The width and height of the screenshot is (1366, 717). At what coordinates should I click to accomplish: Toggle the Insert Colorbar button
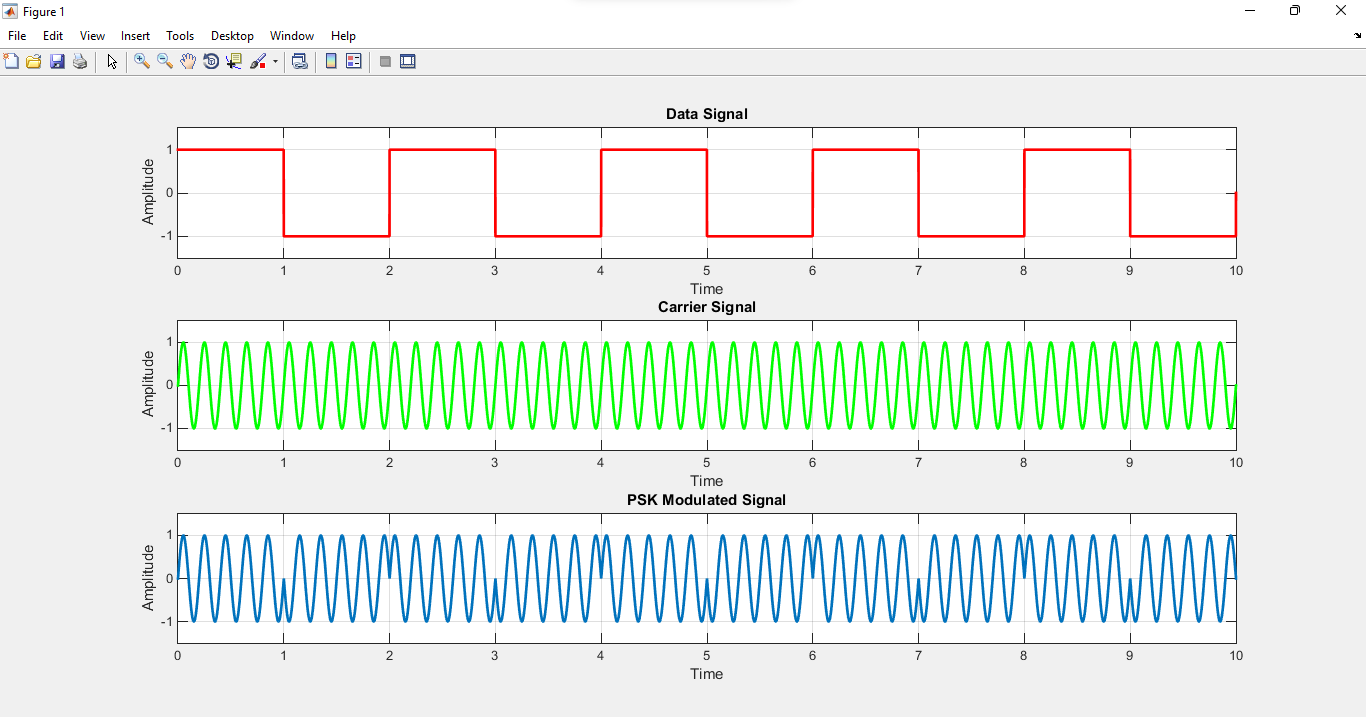click(331, 62)
